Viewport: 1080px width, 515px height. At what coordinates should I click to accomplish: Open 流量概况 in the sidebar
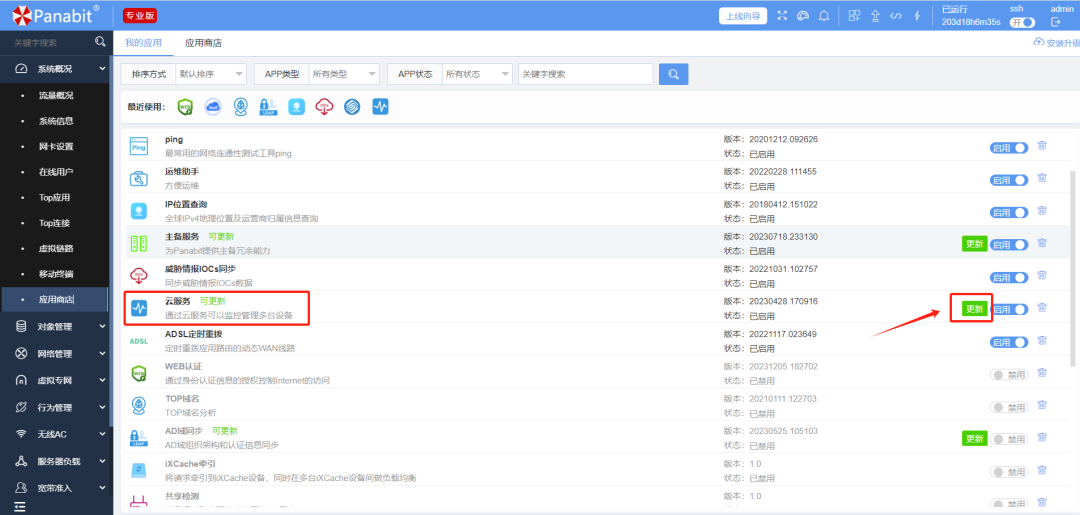tap(56, 96)
